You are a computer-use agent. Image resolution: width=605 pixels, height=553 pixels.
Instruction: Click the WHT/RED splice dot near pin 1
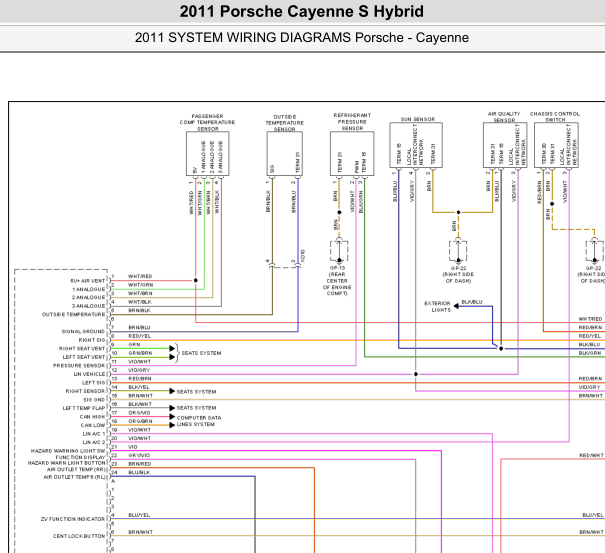[x=196, y=281]
